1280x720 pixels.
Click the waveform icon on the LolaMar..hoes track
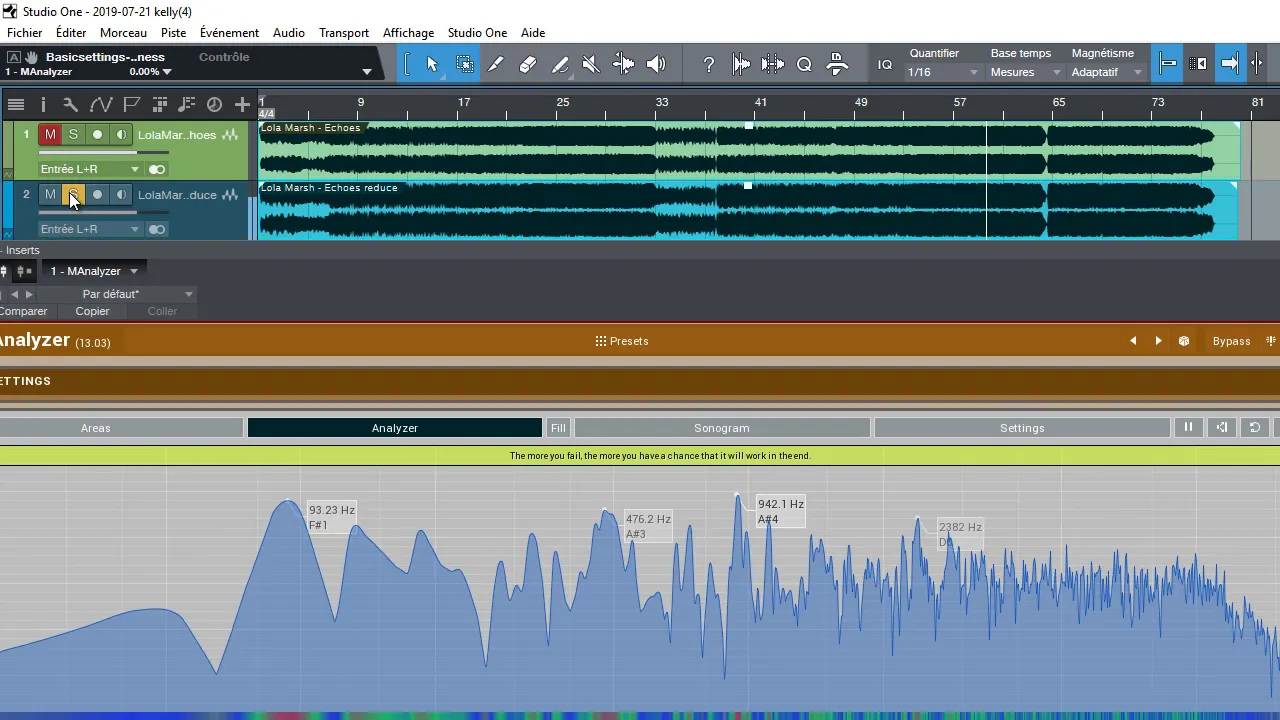pos(230,135)
